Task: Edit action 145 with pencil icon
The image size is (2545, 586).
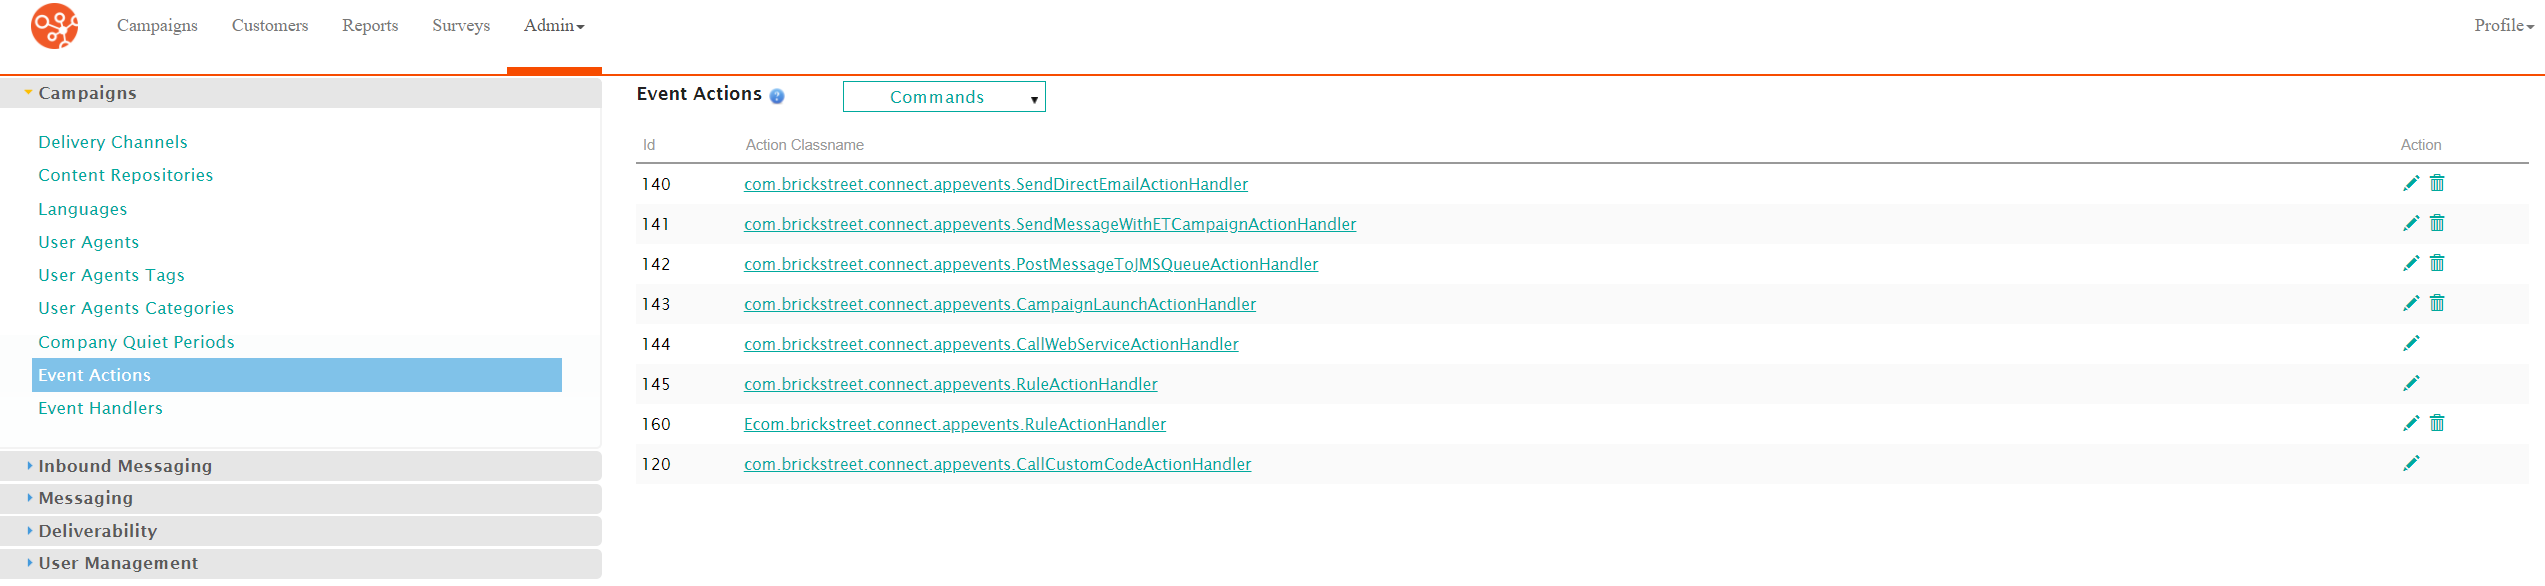Action: [x=2411, y=383]
